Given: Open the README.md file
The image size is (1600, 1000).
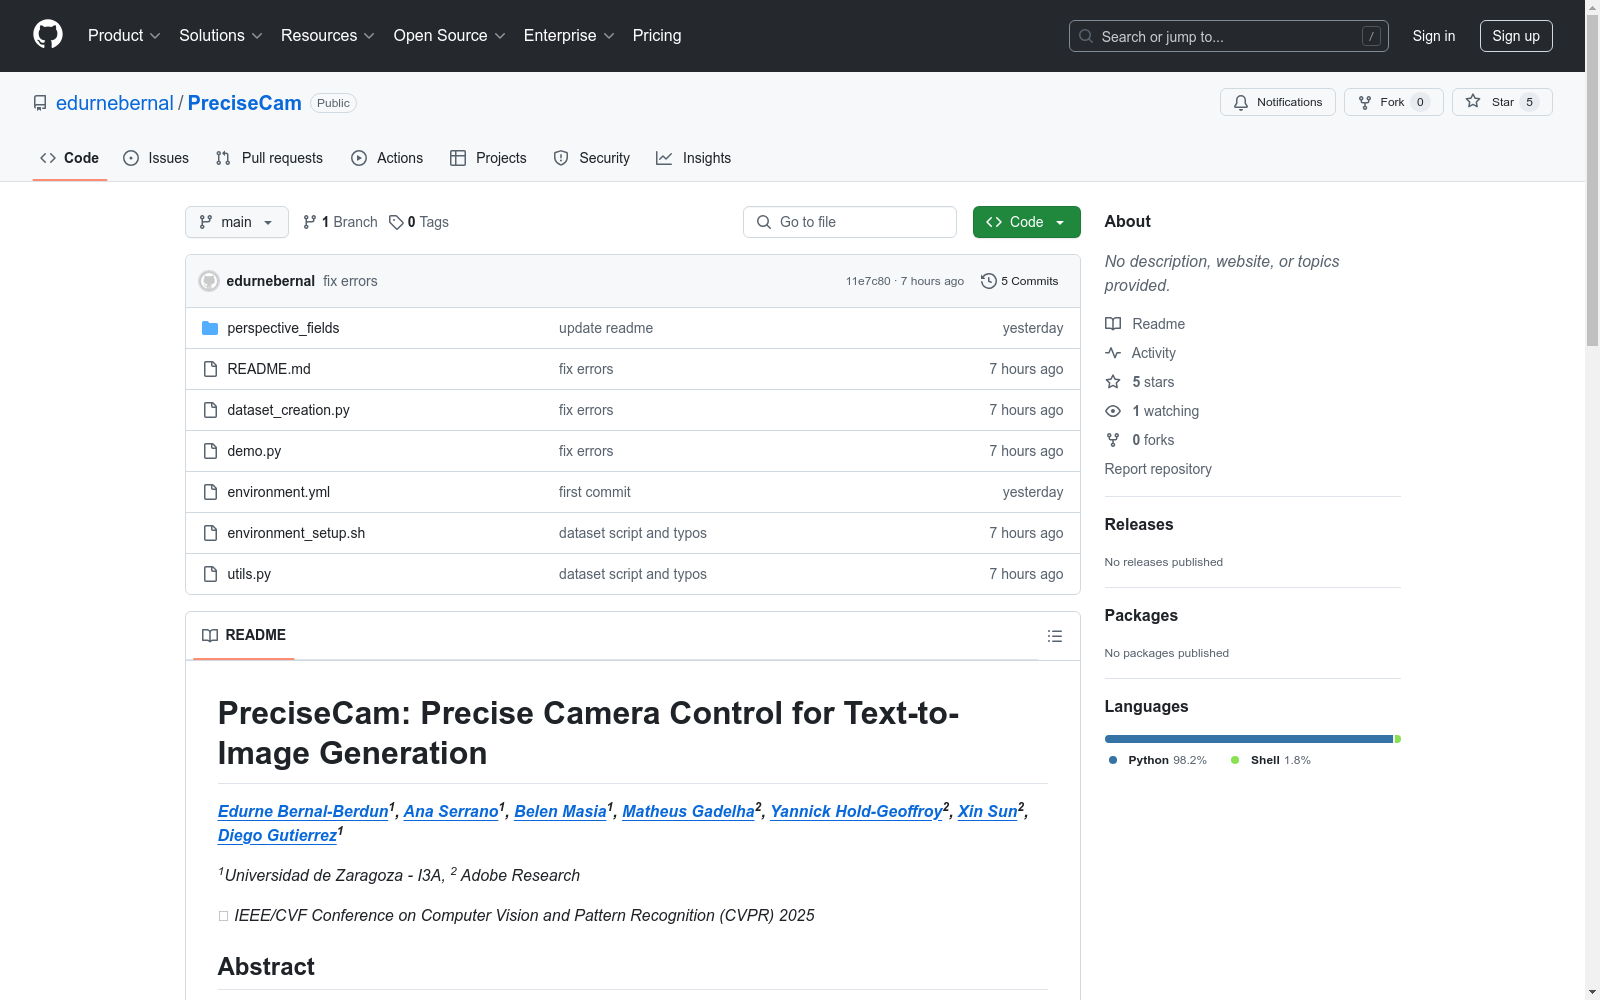Looking at the screenshot, I should 269,369.
